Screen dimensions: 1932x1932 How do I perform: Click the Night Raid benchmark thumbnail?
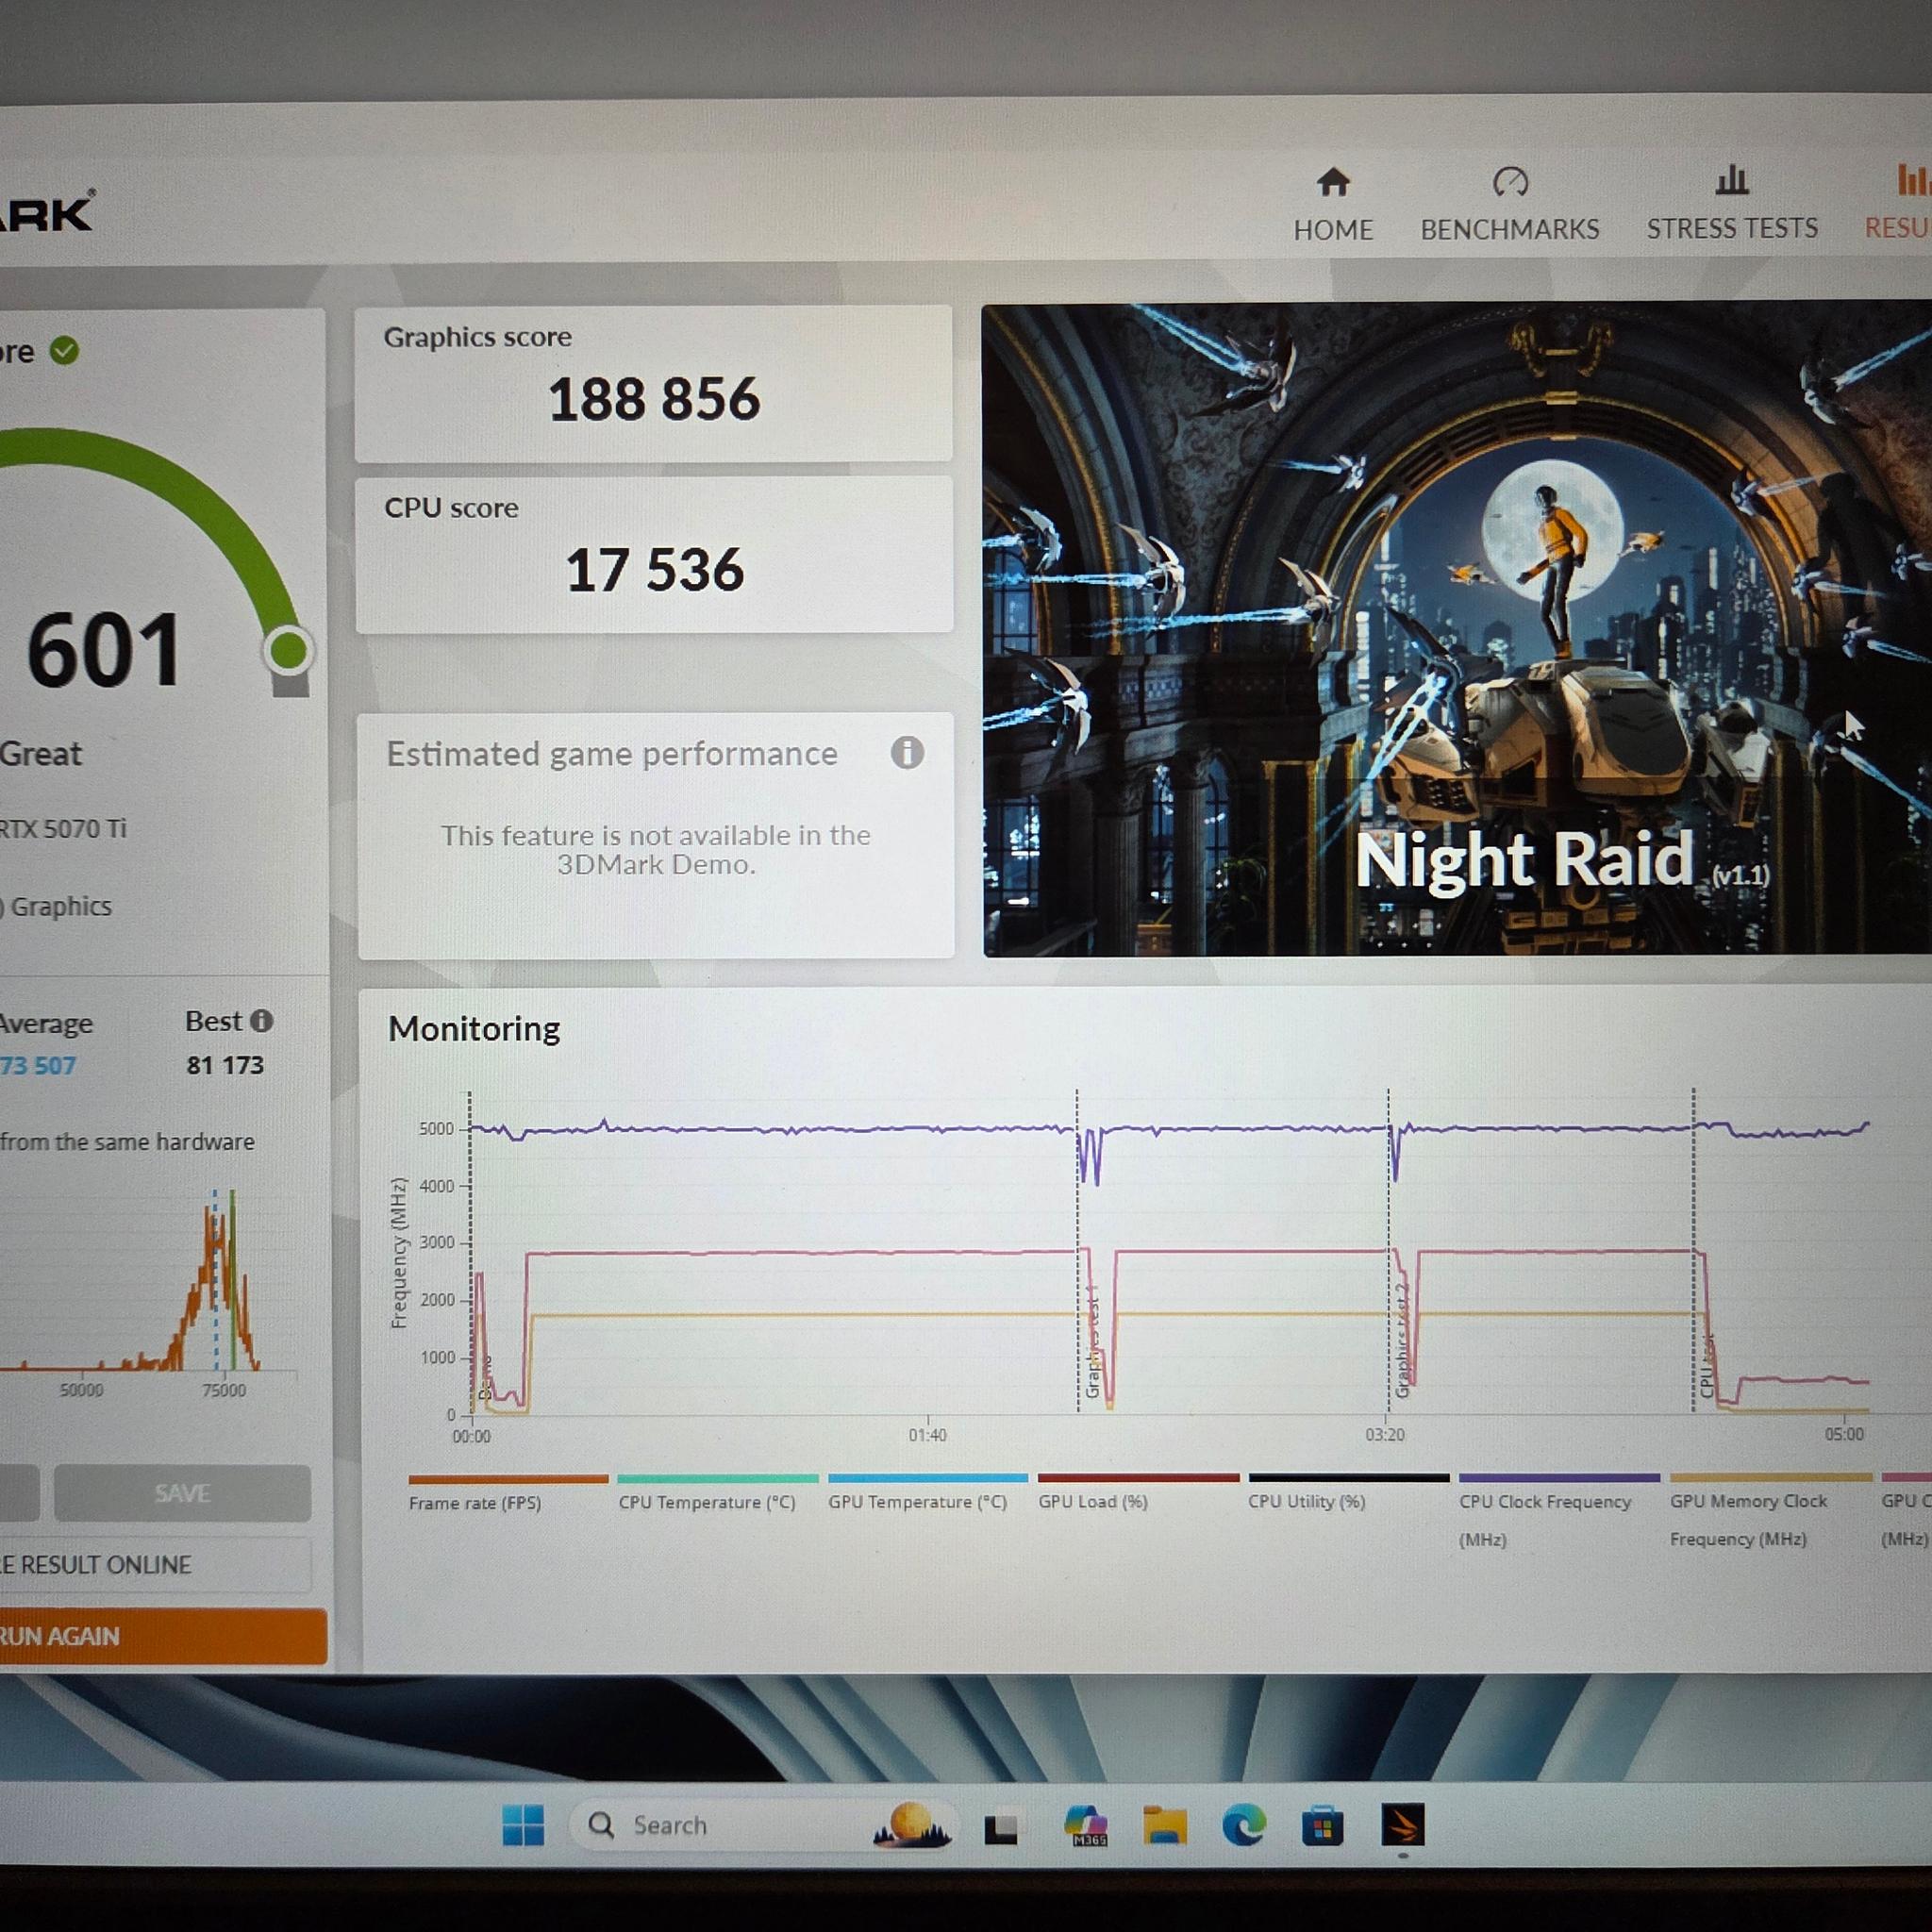[1457, 630]
